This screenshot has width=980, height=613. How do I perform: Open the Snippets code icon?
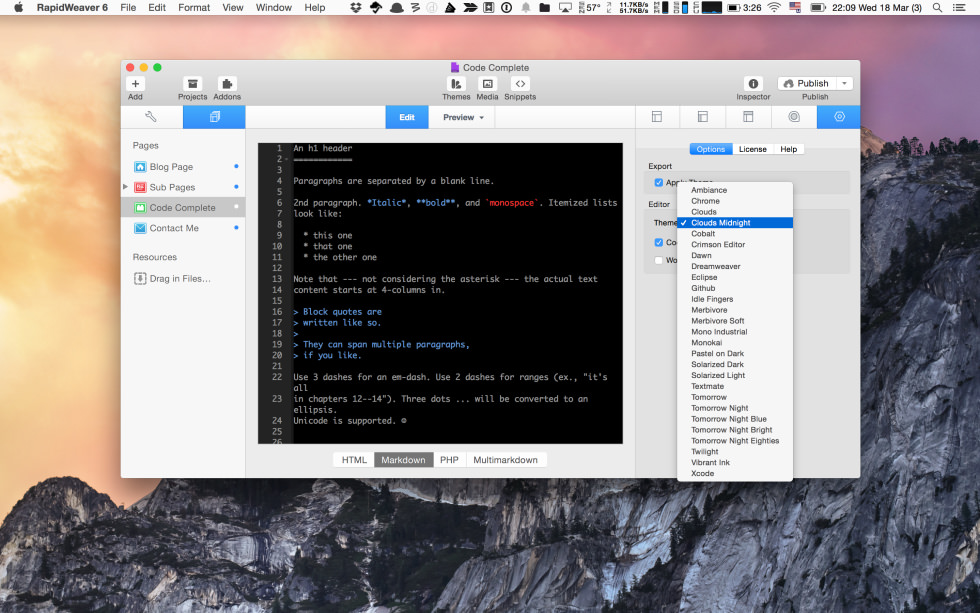pos(520,84)
